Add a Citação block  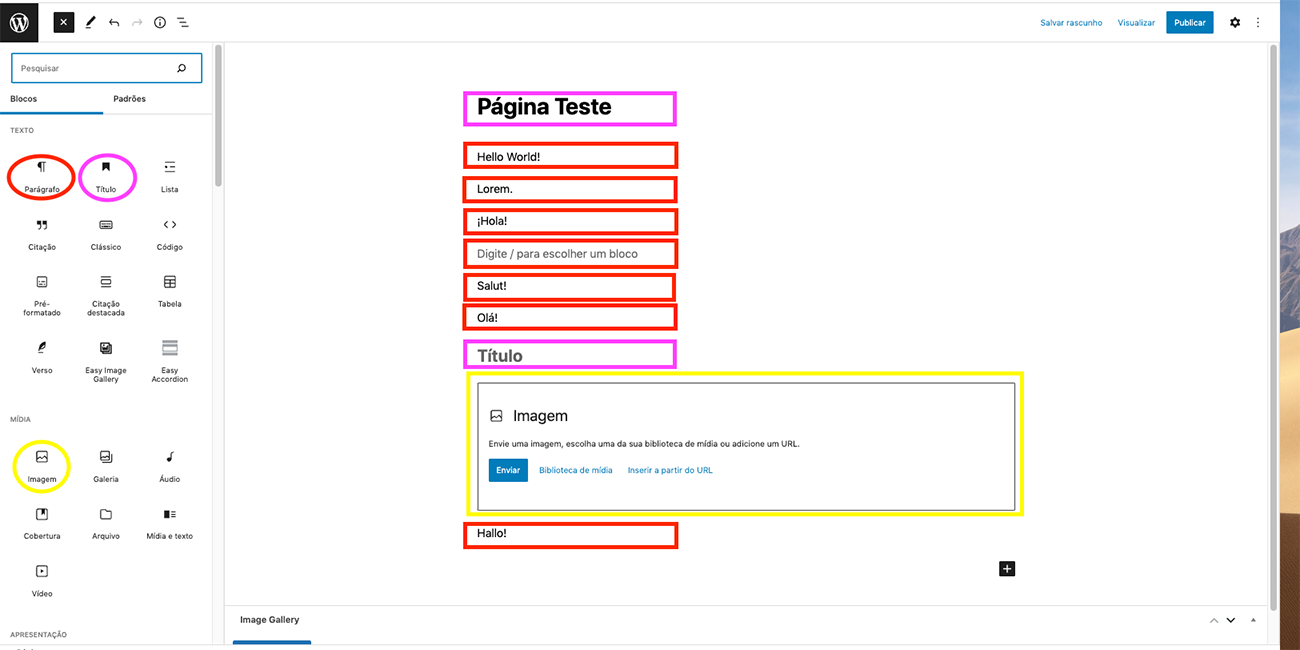(42, 232)
